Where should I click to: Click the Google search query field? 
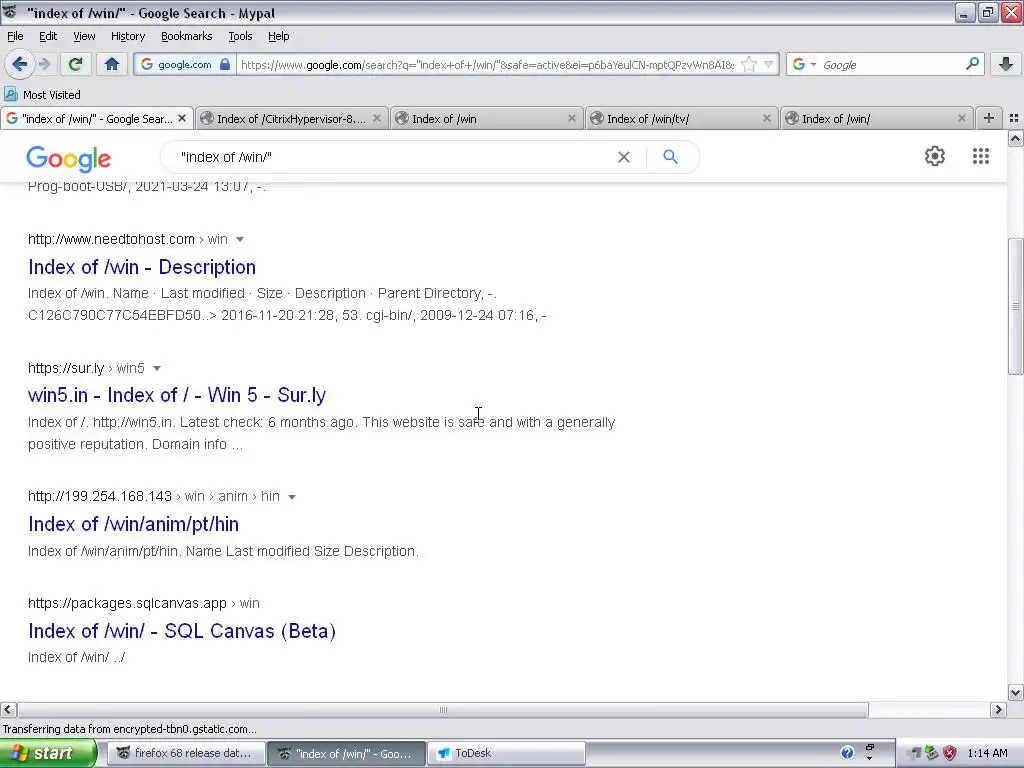pos(392,157)
